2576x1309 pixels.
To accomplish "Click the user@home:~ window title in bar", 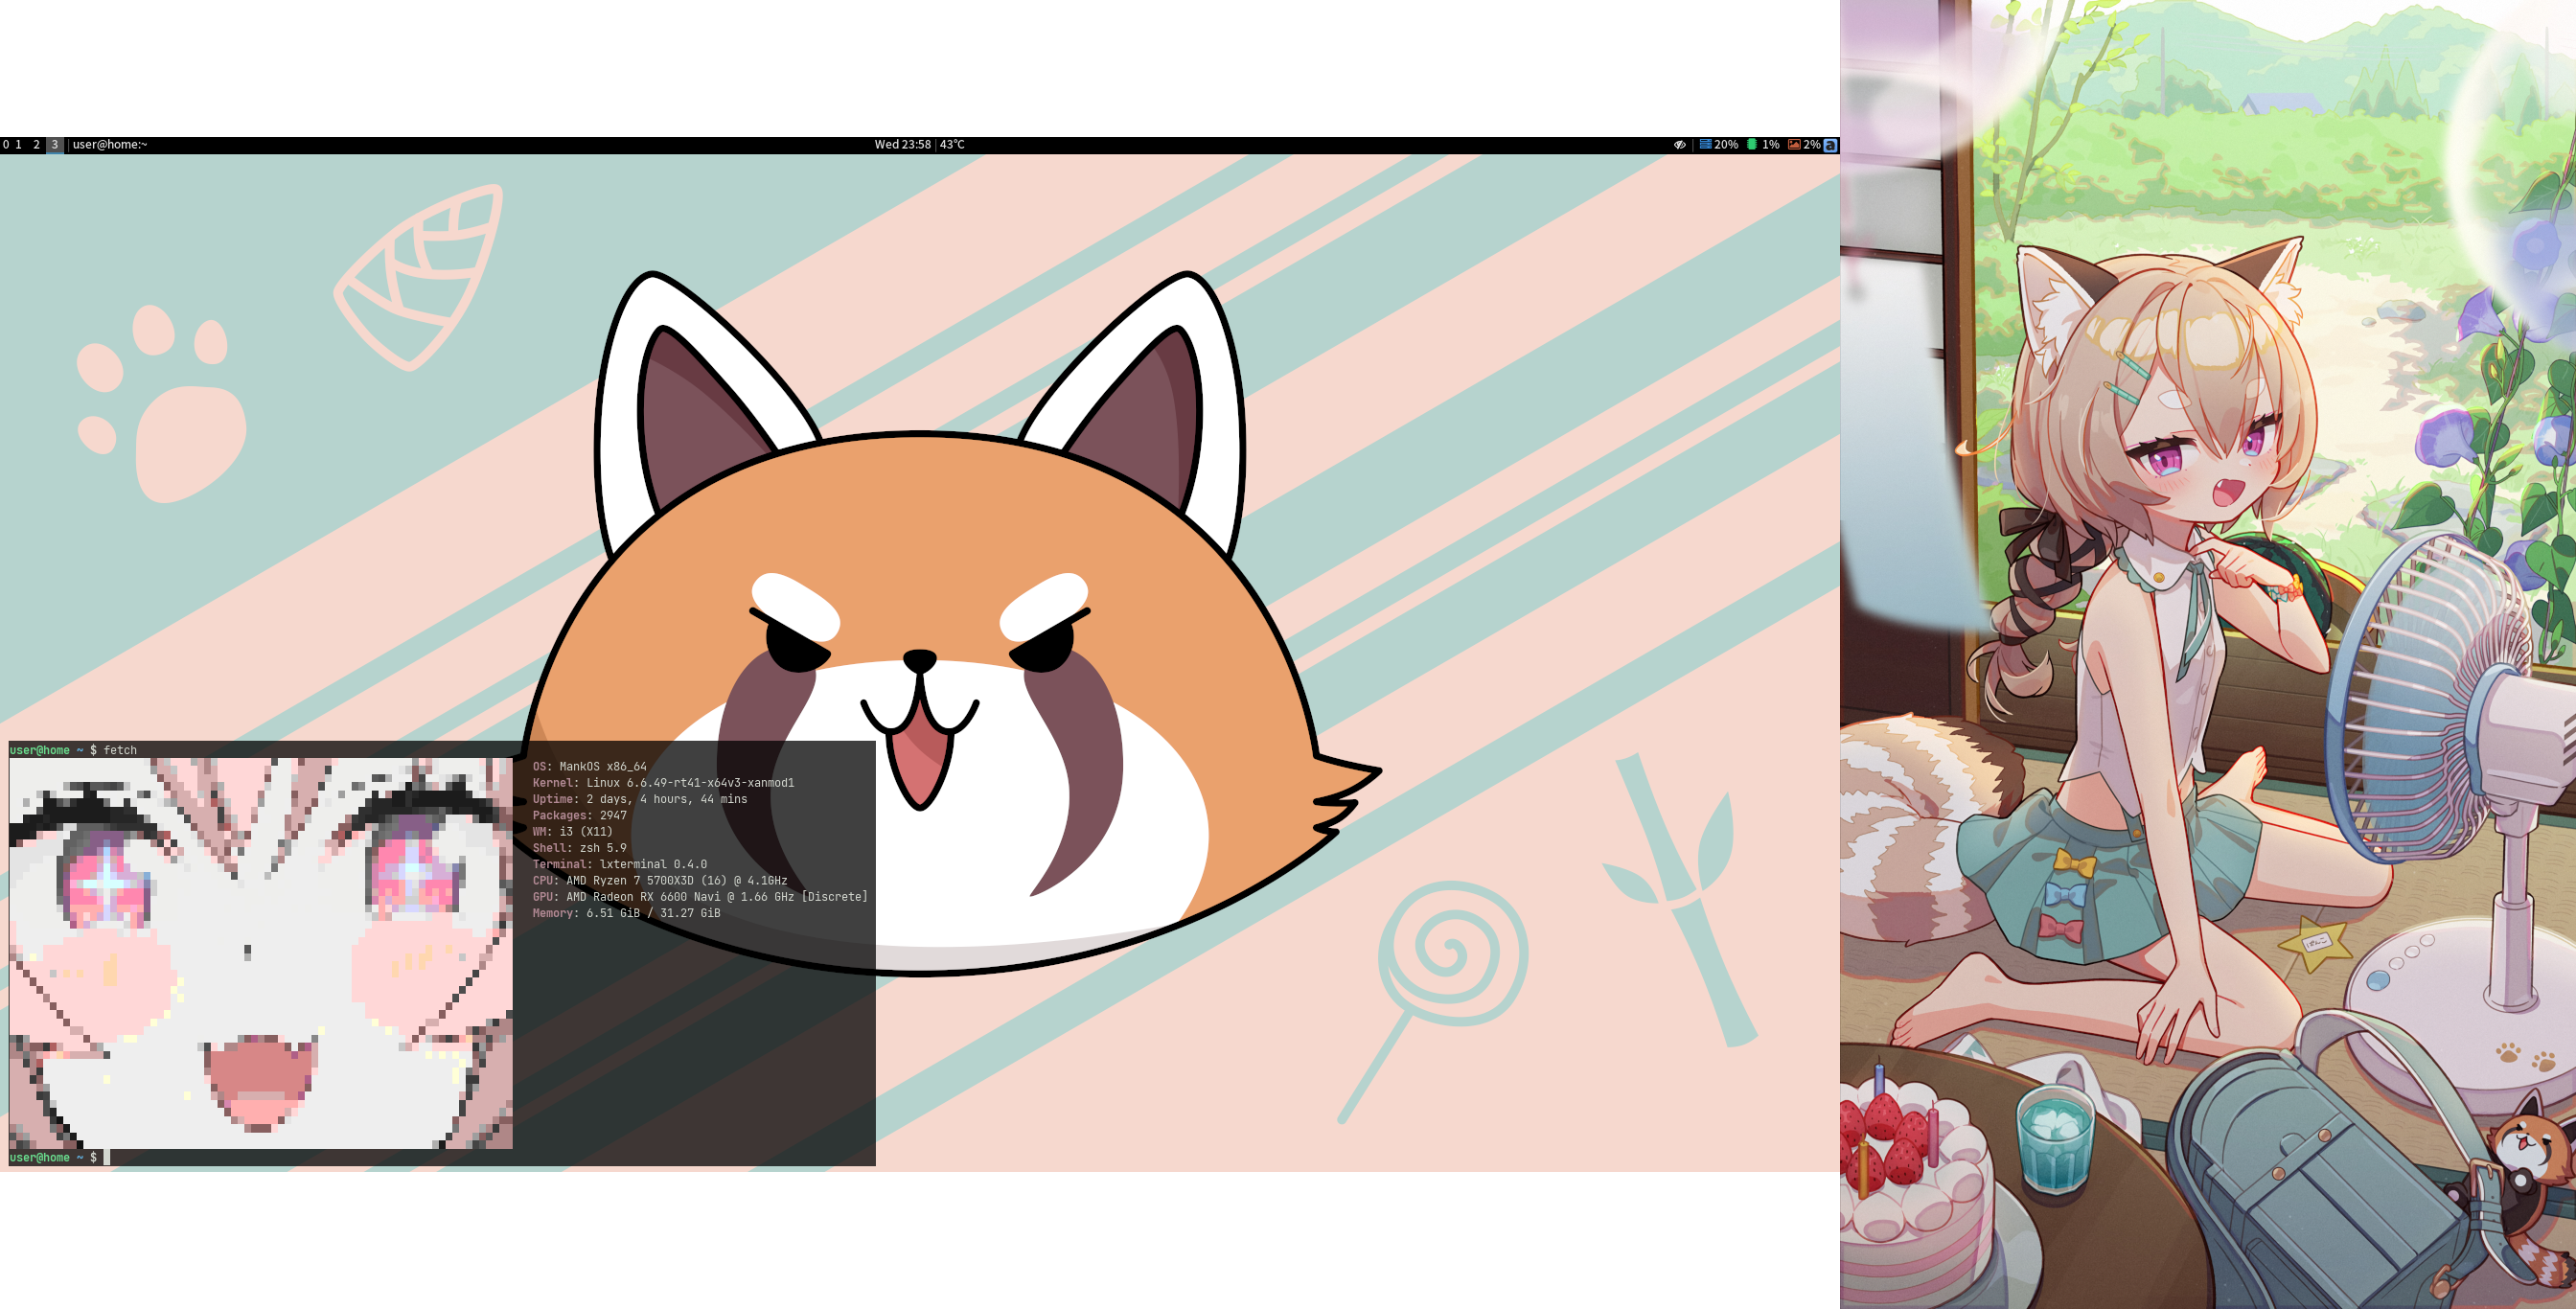I will point(110,145).
